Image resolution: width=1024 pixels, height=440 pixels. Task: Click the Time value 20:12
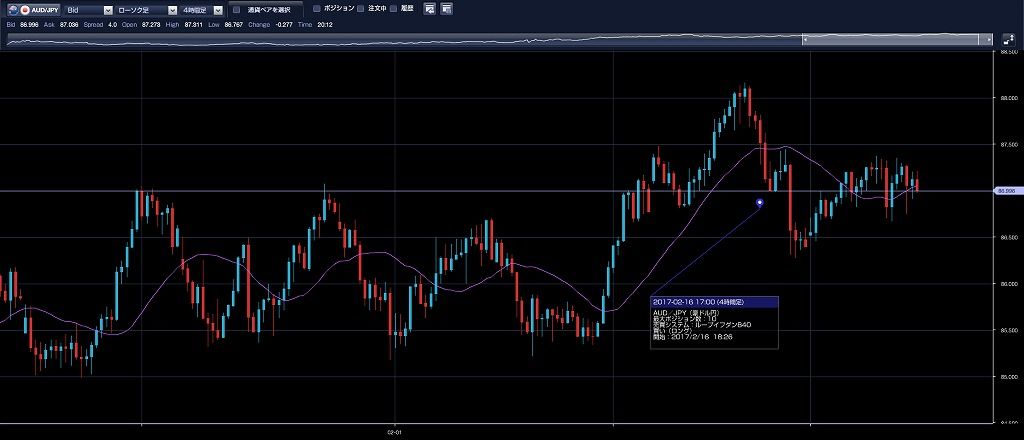(325, 24)
